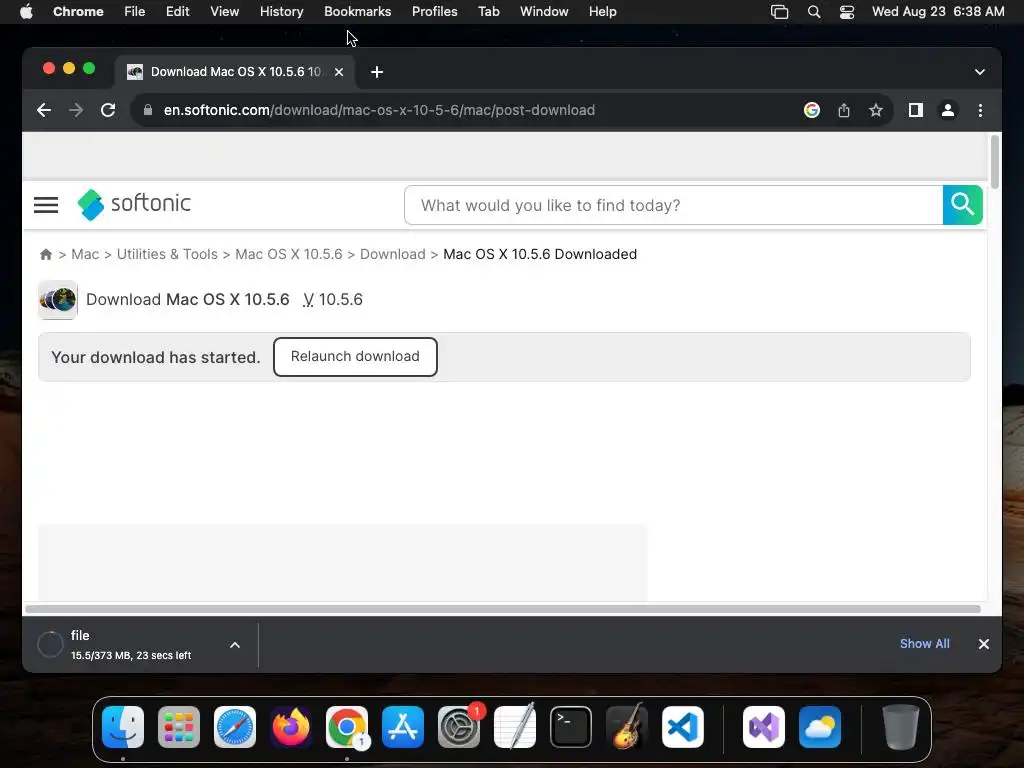This screenshot has height=768, width=1024.
Task: Open the Apple menu
Action: click(26, 12)
